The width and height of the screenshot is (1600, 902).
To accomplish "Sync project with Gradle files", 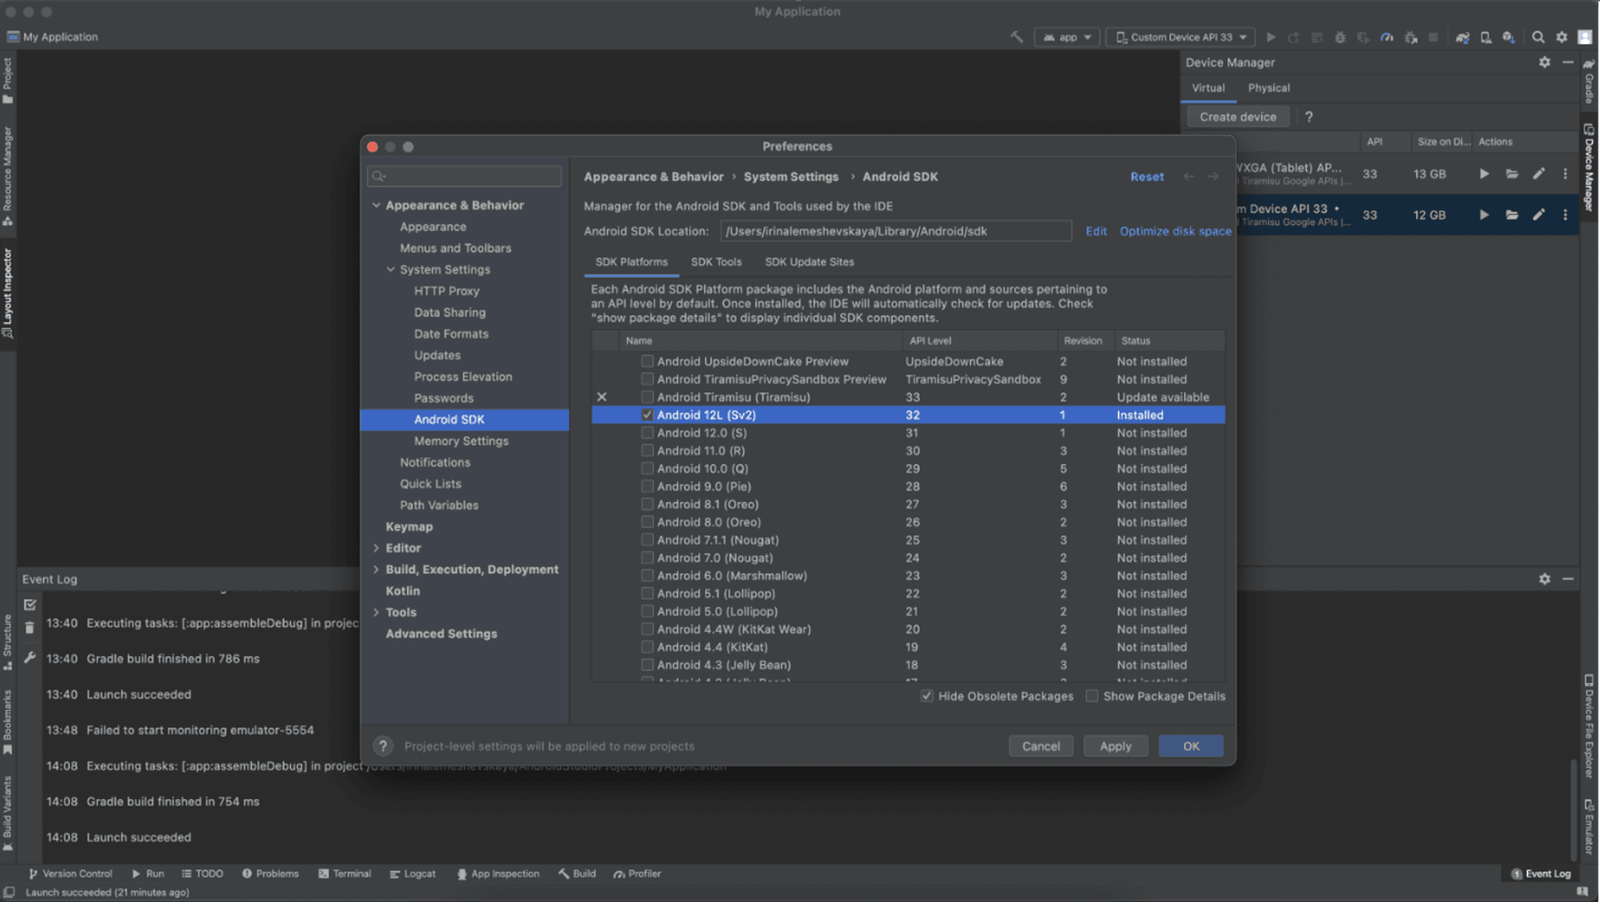I will (1462, 37).
